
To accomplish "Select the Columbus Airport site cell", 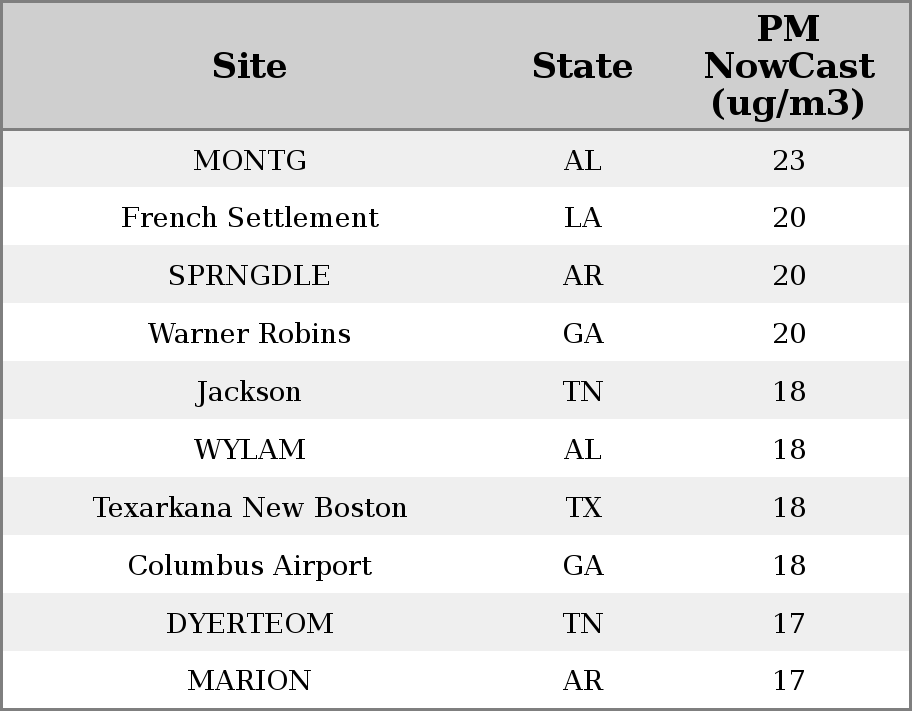I will [250, 565].
